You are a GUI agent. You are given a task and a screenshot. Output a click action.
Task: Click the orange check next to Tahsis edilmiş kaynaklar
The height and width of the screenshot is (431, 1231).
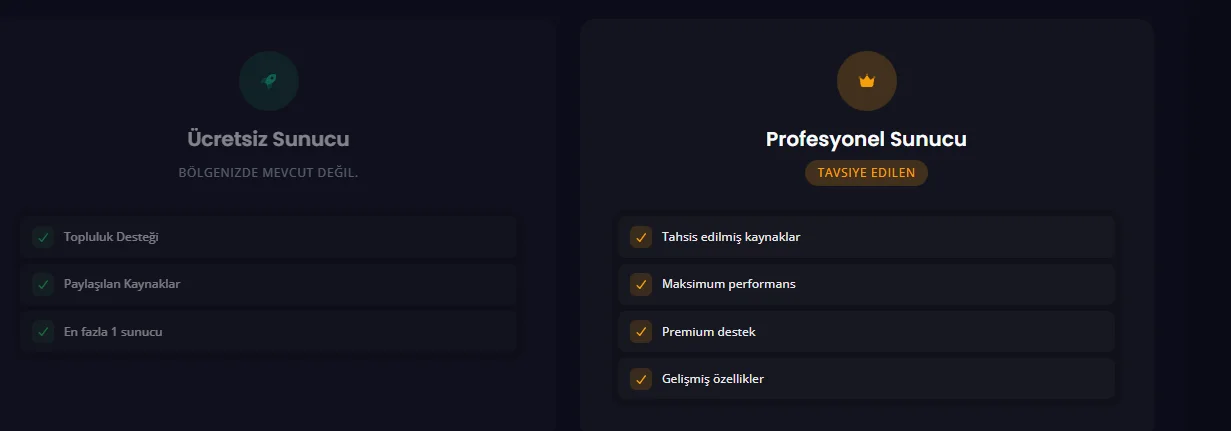641,237
